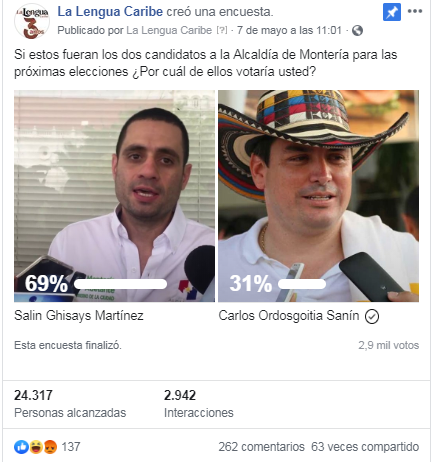
Task: Click the blue pin post icon
Action: pos(392,12)
